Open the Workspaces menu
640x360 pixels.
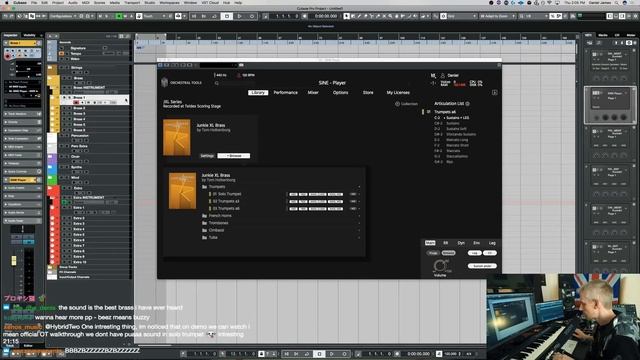pos(169,2)
